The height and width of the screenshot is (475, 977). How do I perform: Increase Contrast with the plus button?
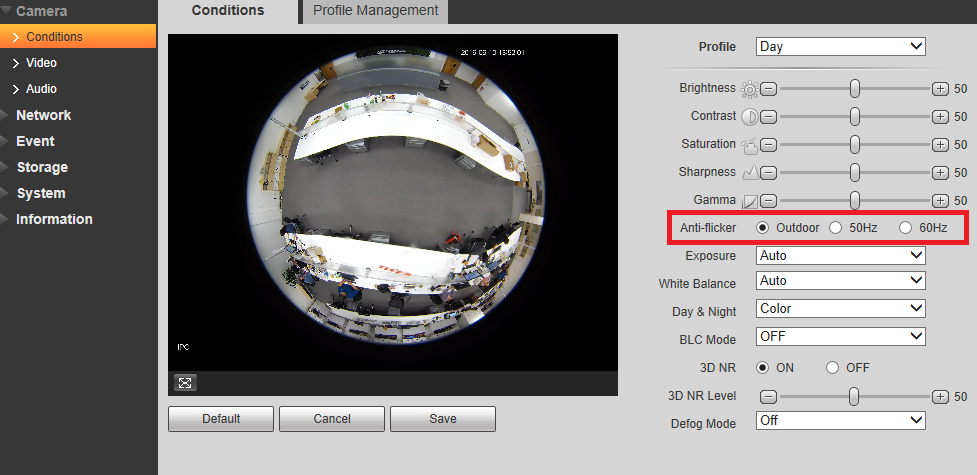(x=940, y=117)
